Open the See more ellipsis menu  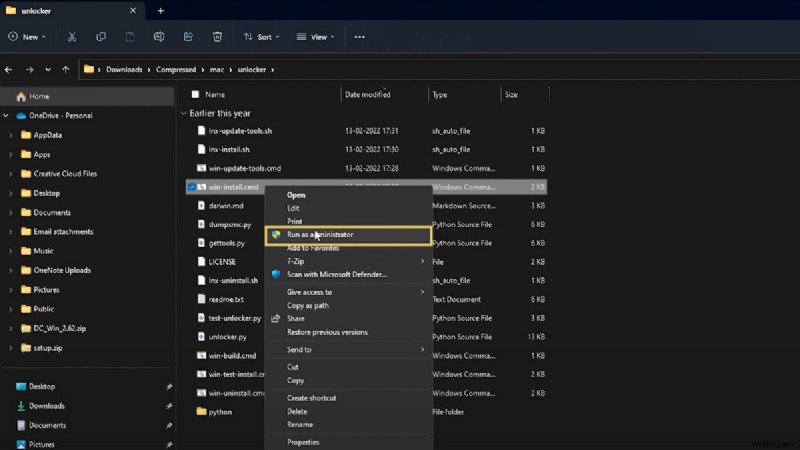click(x=359, y=37)
